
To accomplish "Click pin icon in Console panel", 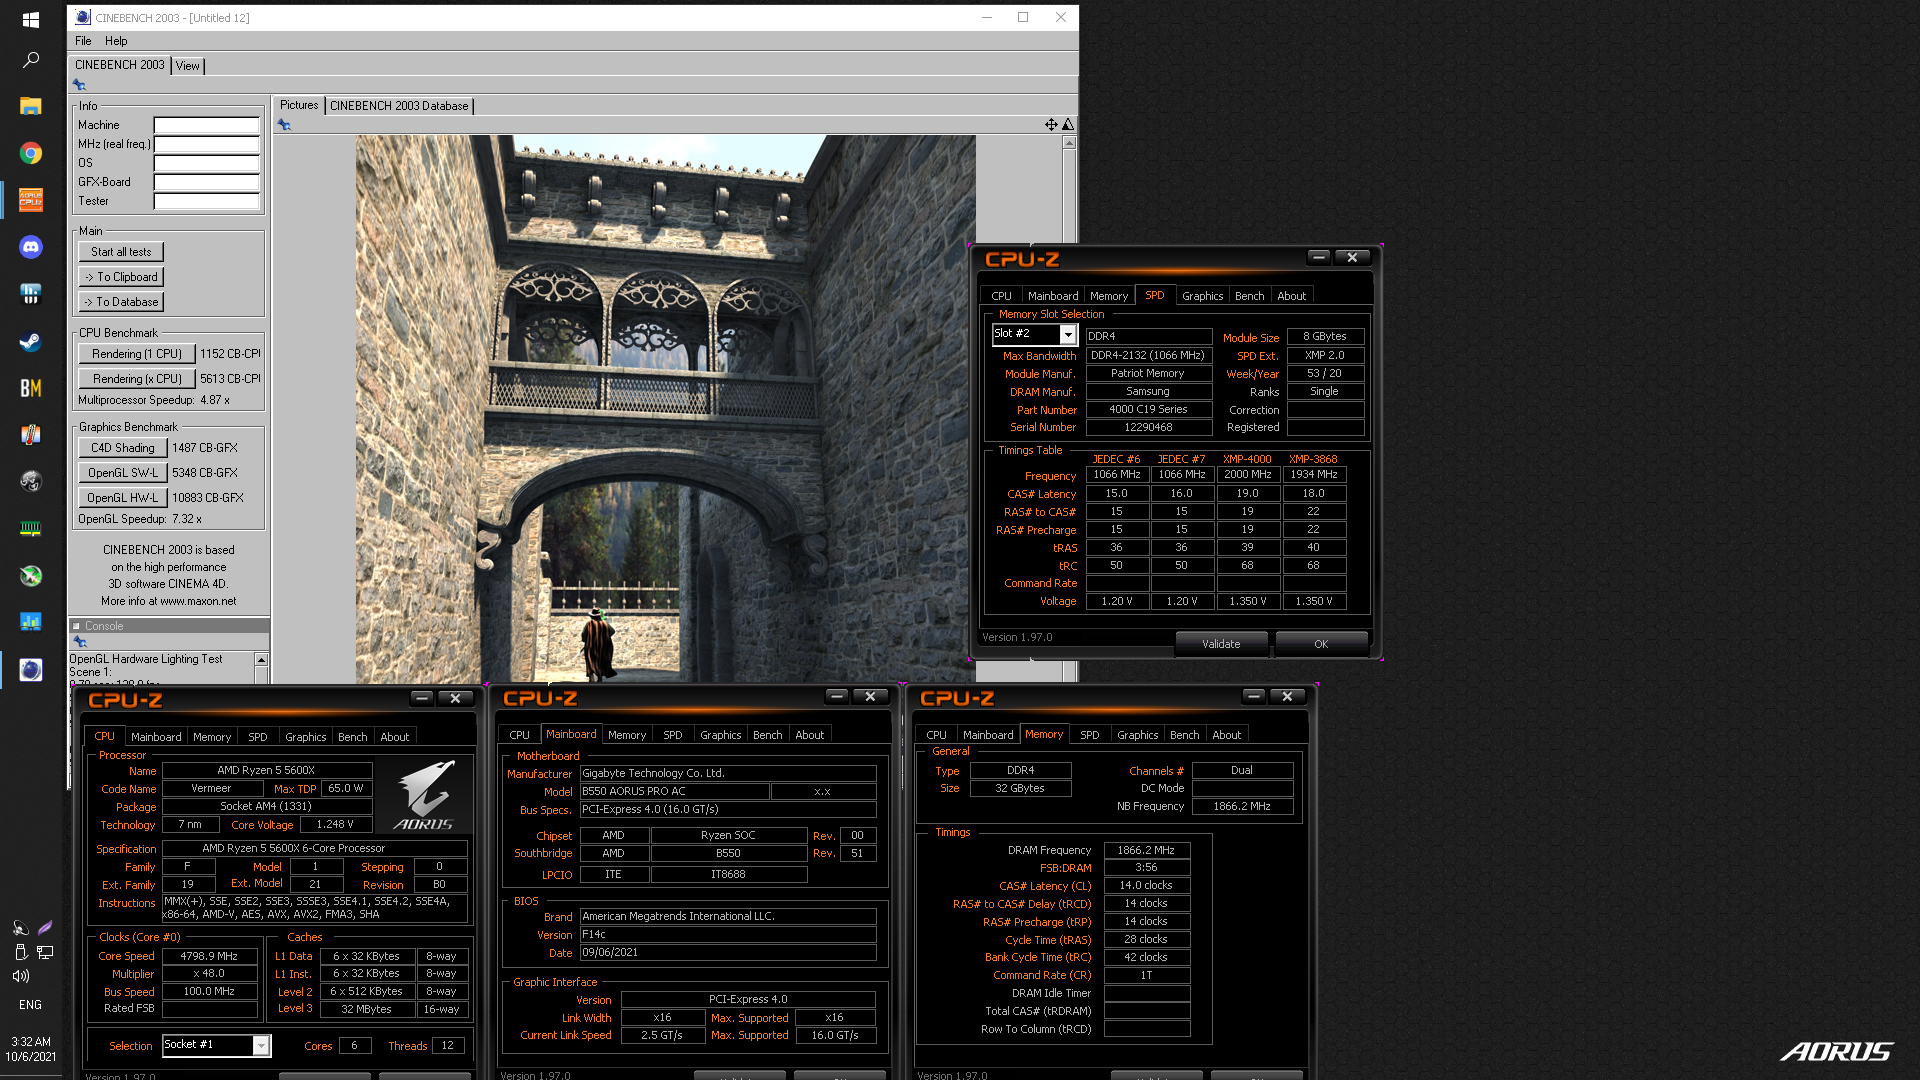I will (80, 642).
